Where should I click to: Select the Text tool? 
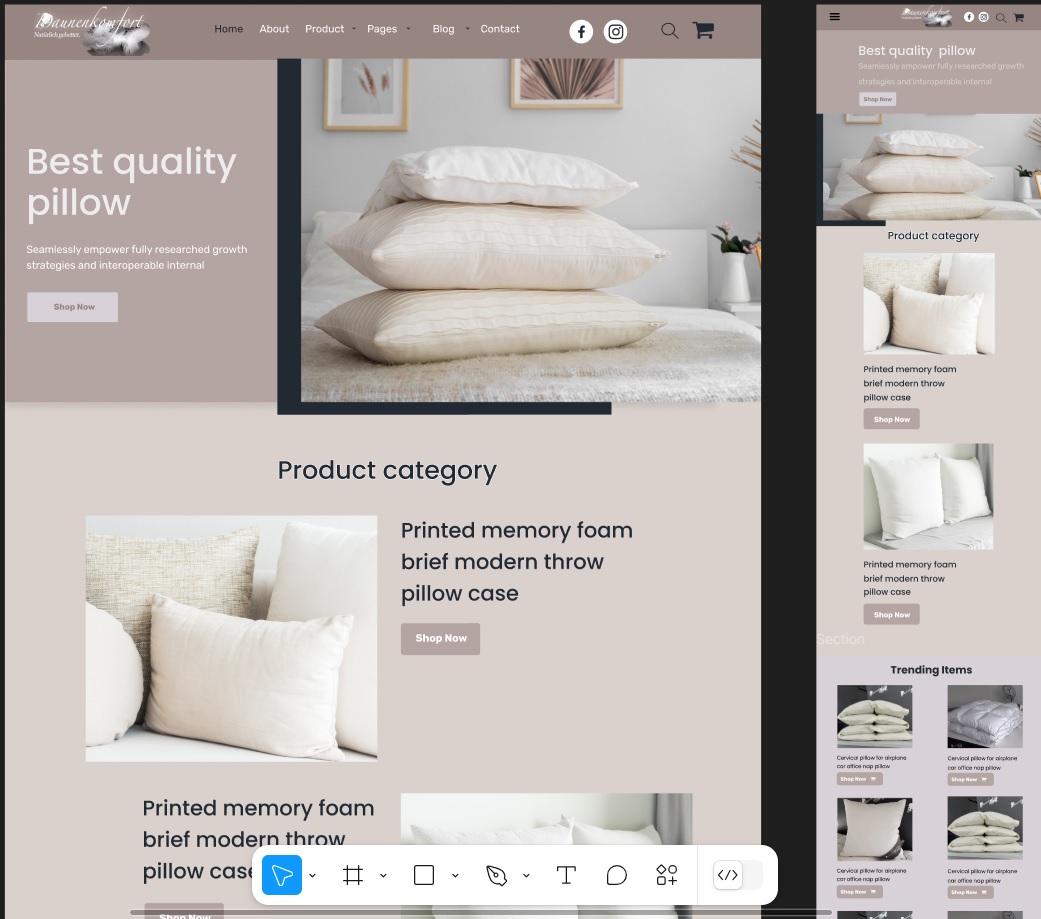click(566, 875)
